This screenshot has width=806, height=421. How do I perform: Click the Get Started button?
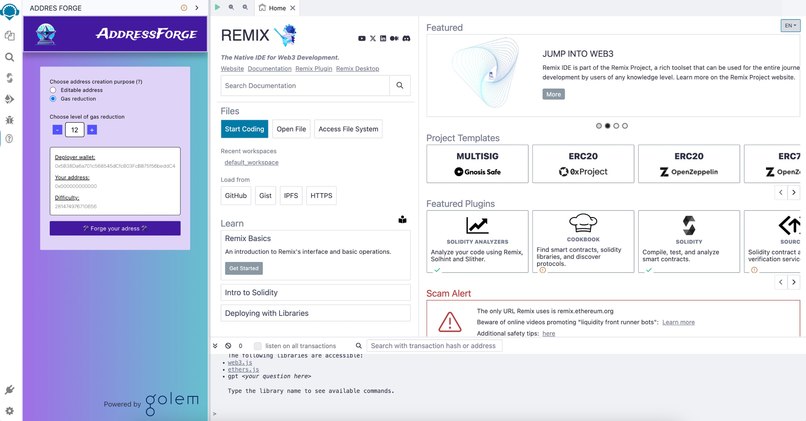244,268
